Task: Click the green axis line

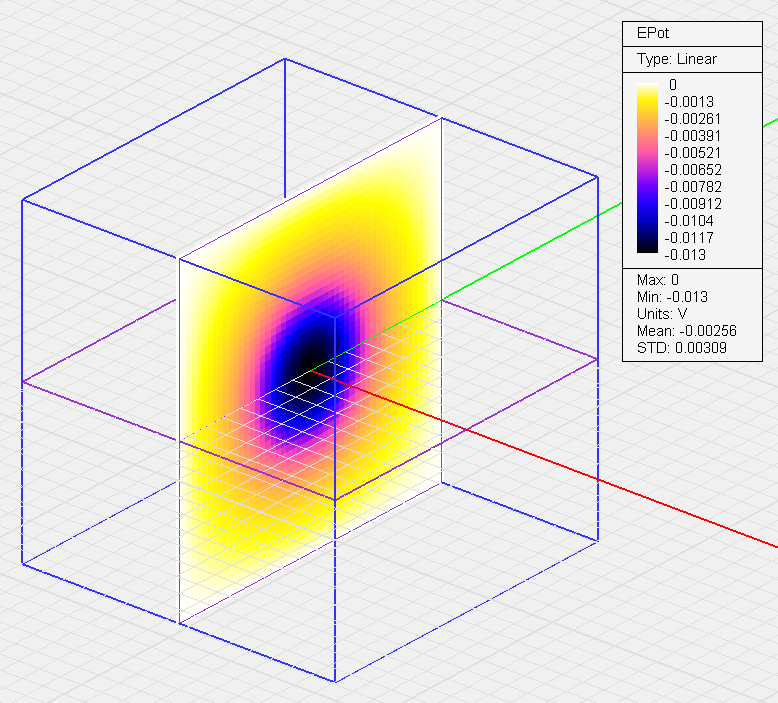Action: [x=520, y=255]
